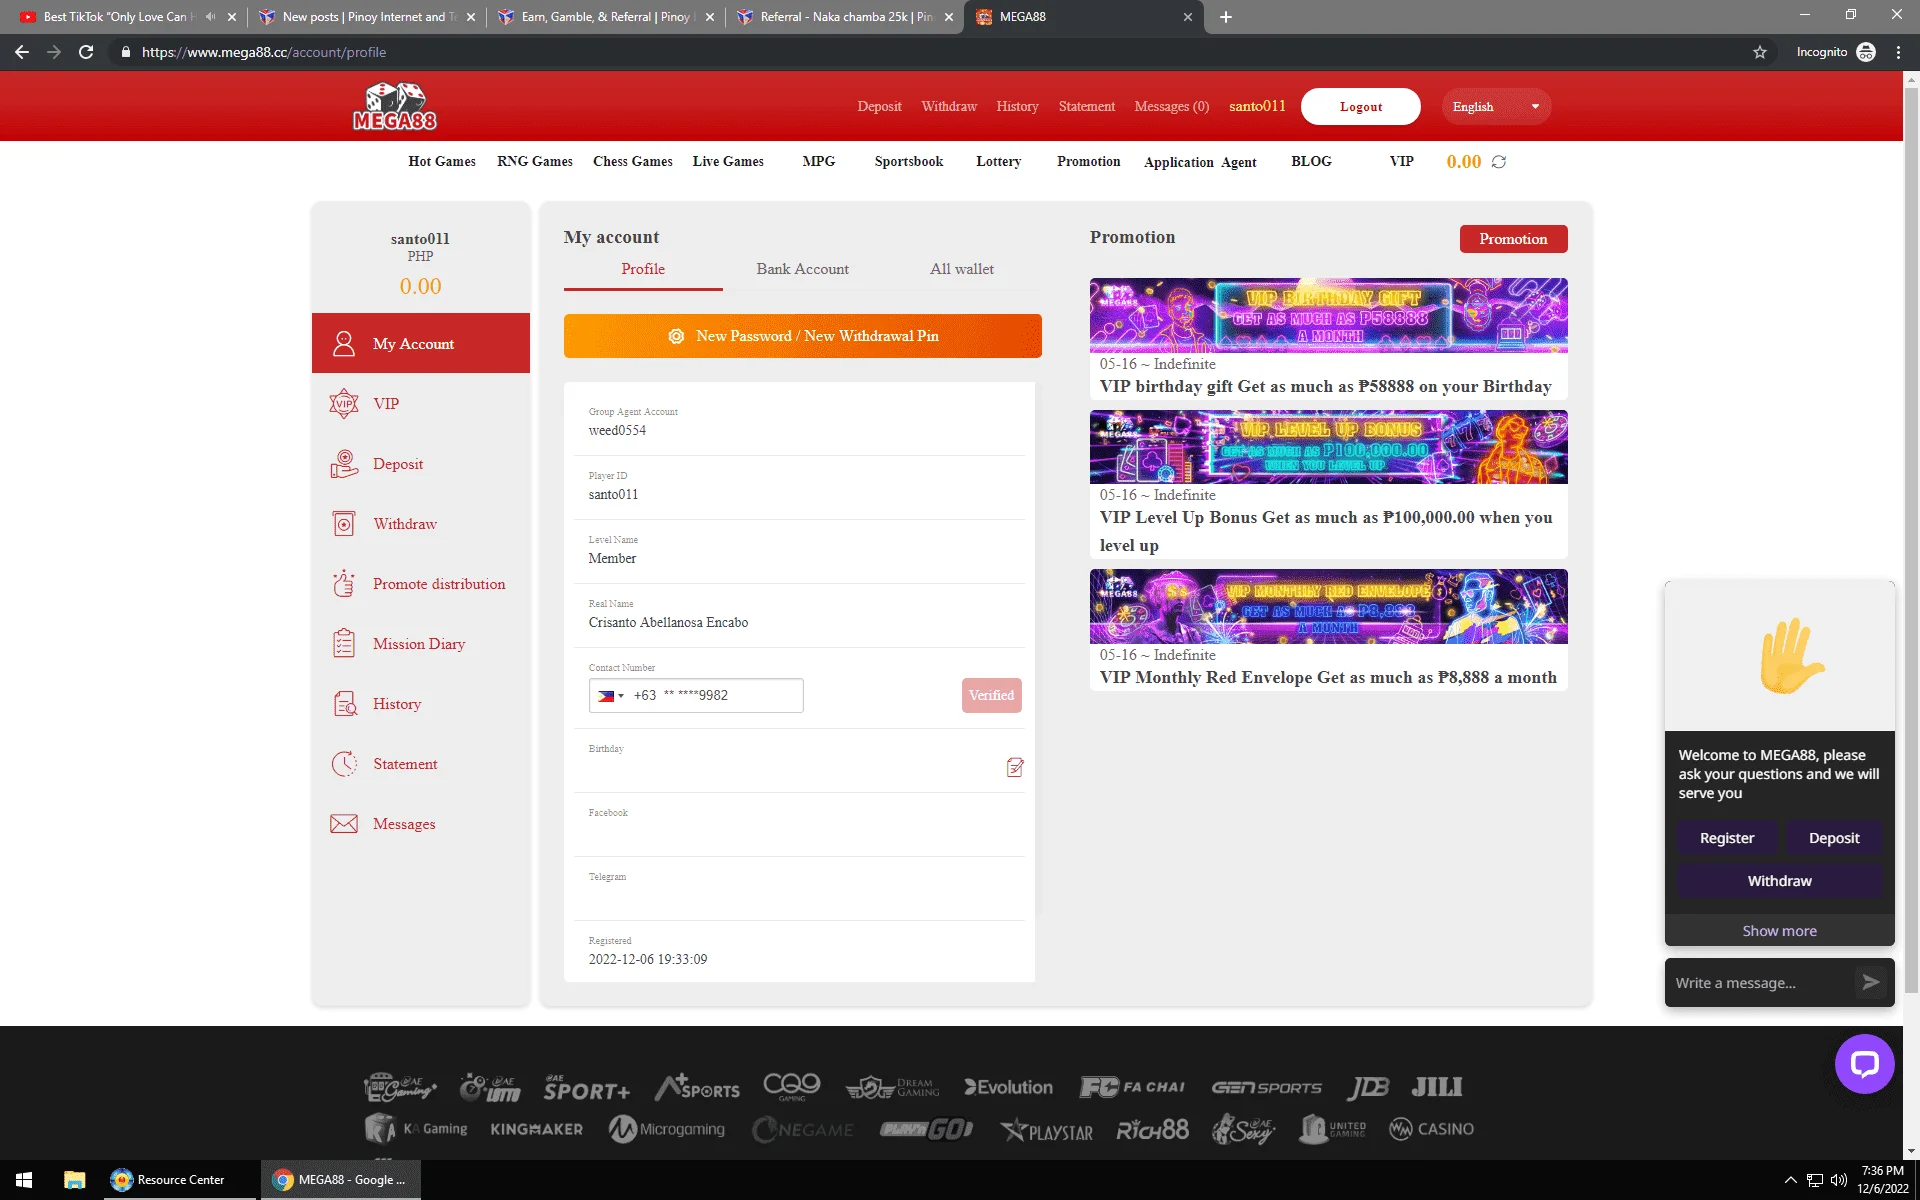Screen dimensions: 1920x1200
Task: Click the santo011 username in the header
Action: [x=1257, y=107]
